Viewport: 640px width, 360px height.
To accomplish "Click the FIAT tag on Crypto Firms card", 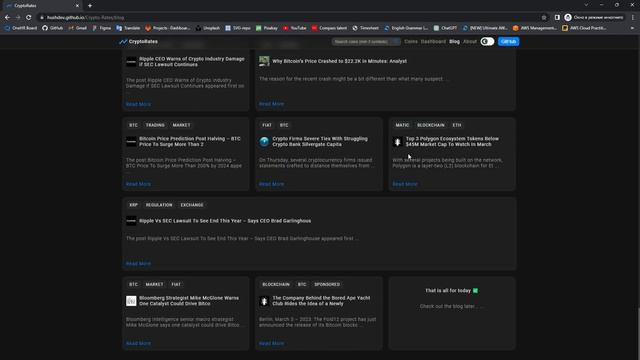I will coord(267,125).
